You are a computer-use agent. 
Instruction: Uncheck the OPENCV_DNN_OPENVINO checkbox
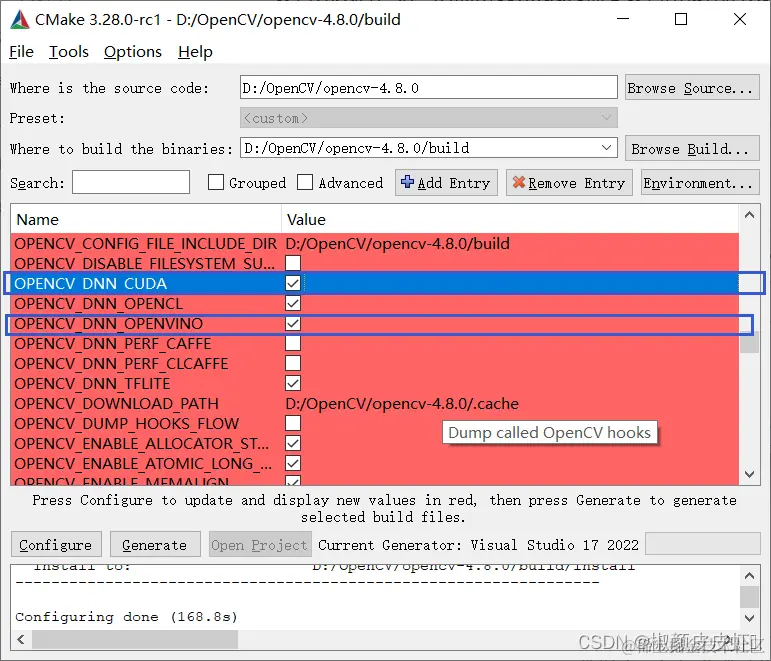point(293,324)
